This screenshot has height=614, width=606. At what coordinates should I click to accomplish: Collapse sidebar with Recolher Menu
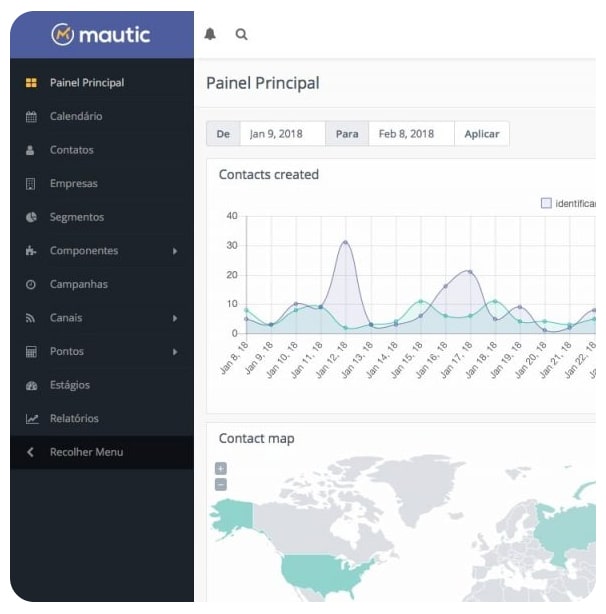(x=86, y=452)
